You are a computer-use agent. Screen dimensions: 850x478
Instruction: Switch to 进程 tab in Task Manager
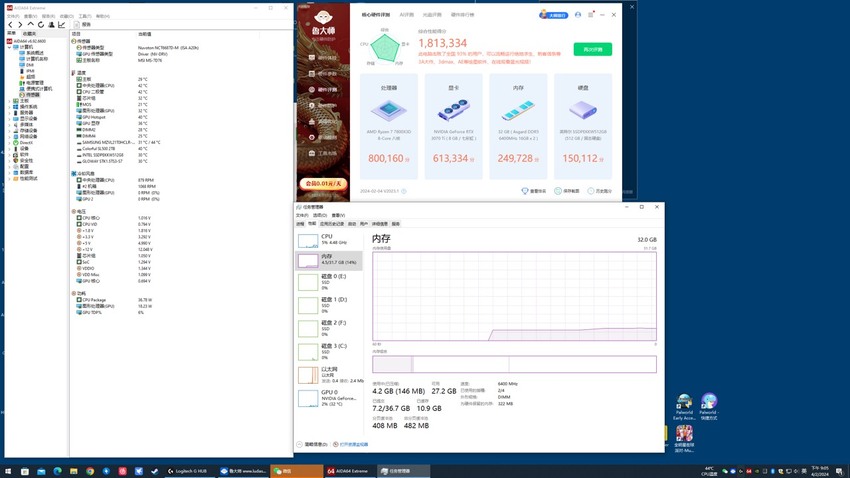pos(300,224)
